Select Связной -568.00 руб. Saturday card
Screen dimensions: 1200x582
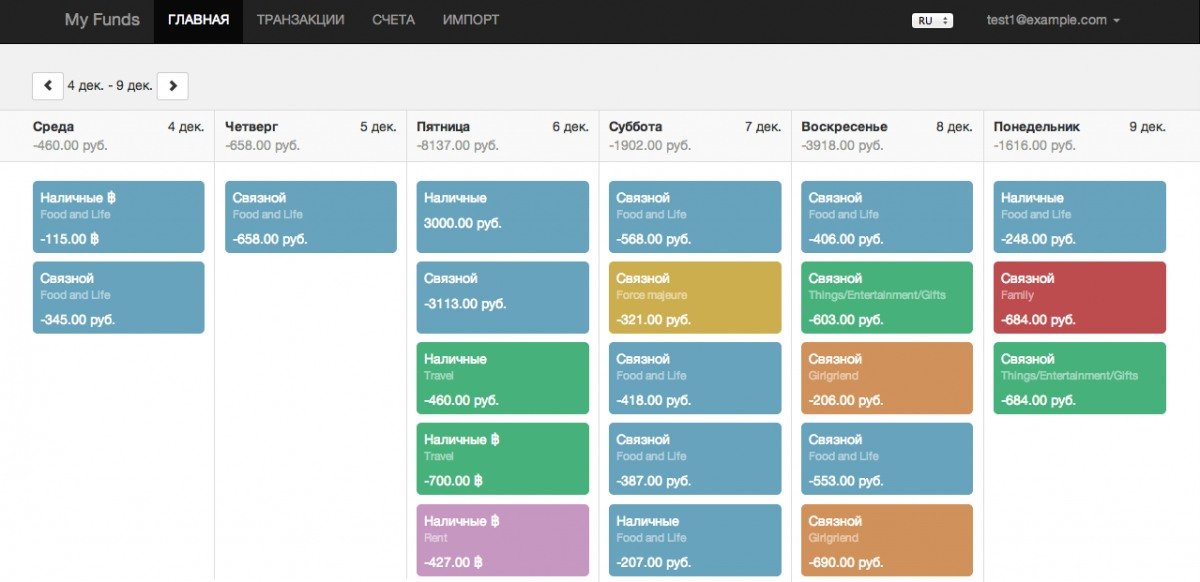coord(695,217)
